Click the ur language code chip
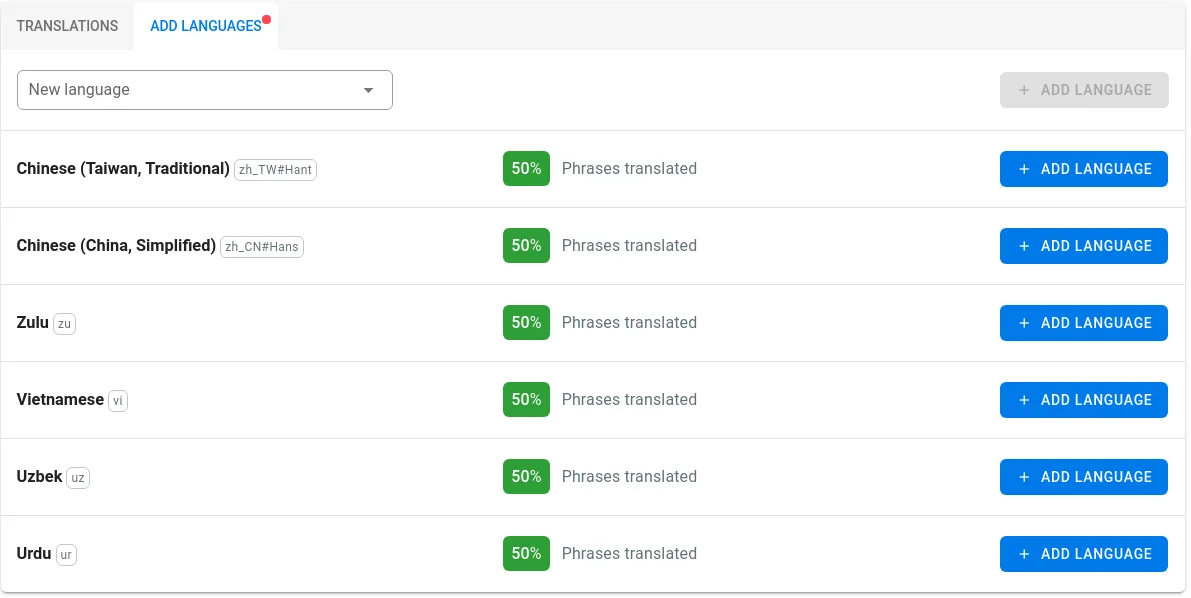 [x=66, y=555]
